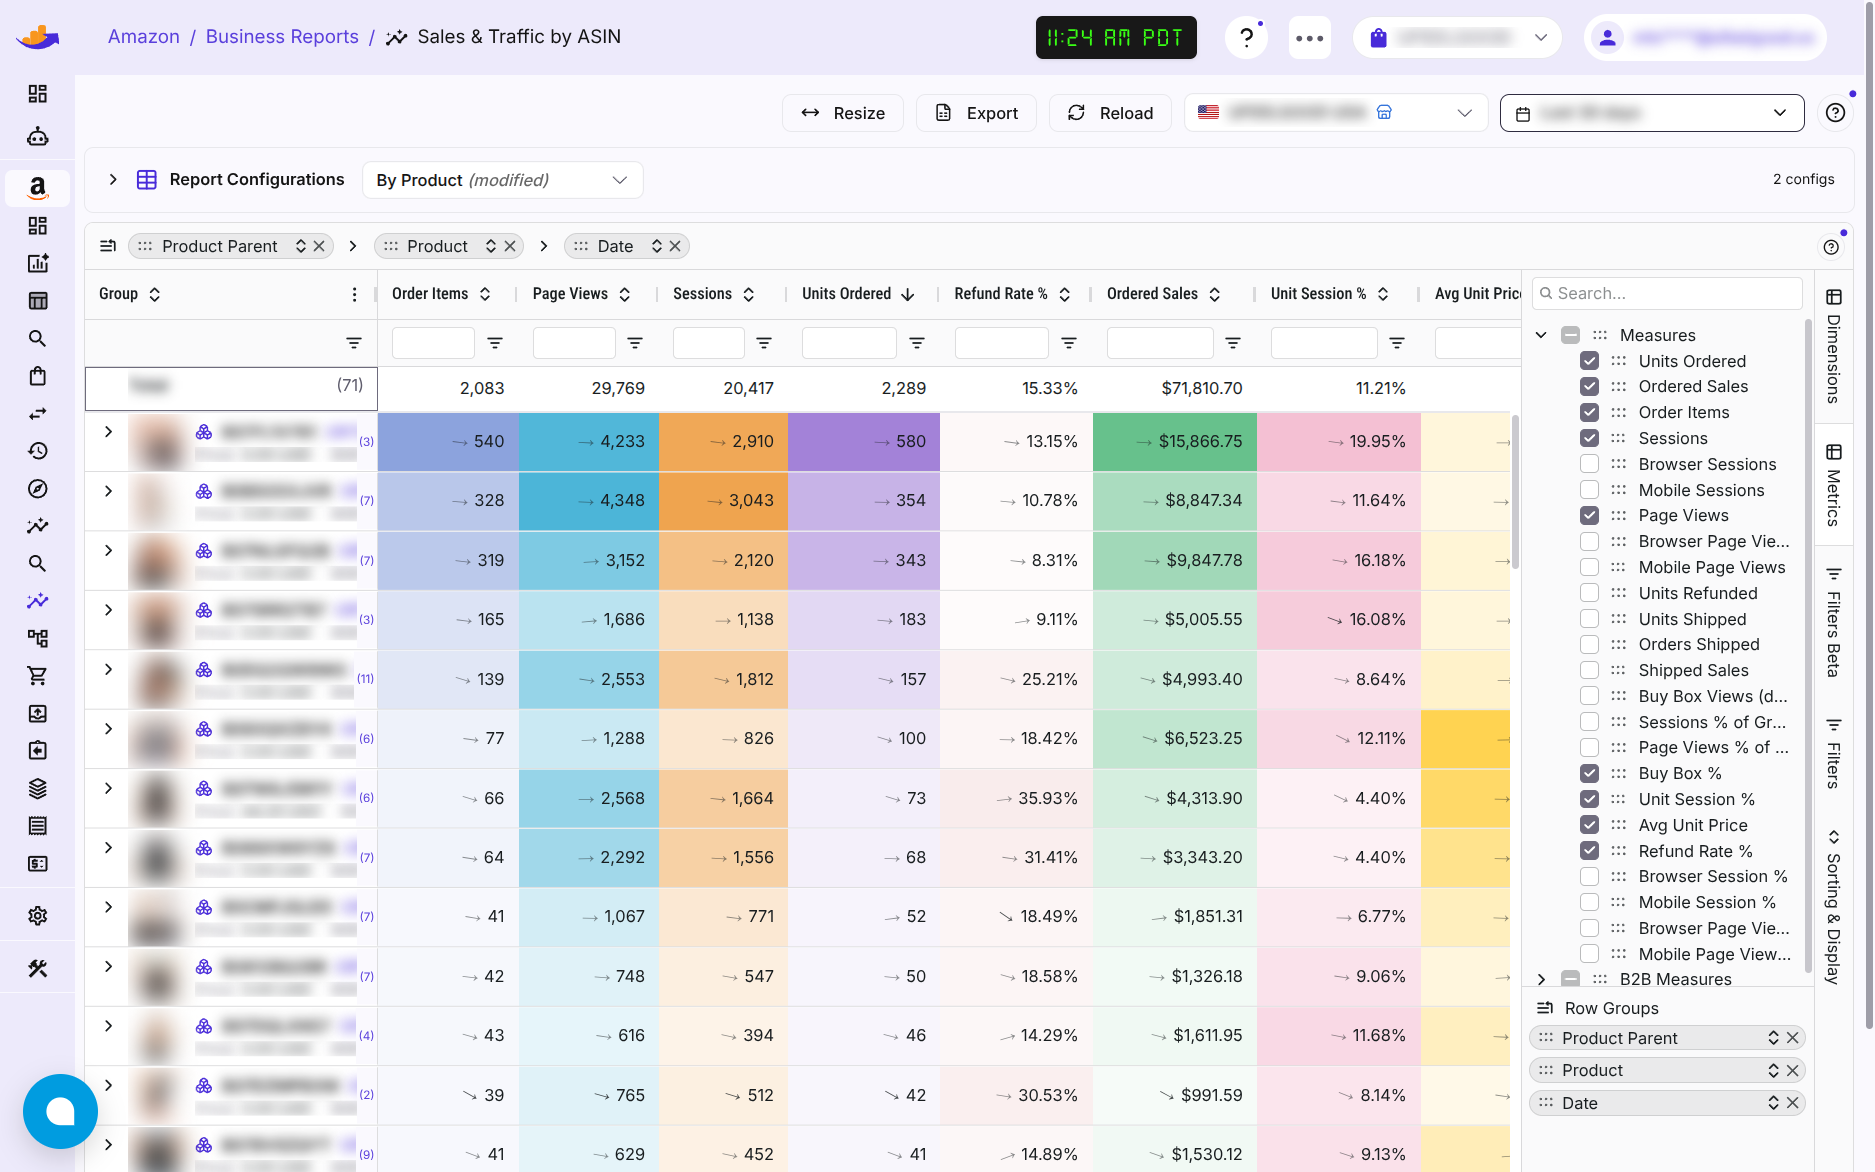Open the chat support bubble
This screenshot has height=1172, width=1875.
tap(60, 1111)
